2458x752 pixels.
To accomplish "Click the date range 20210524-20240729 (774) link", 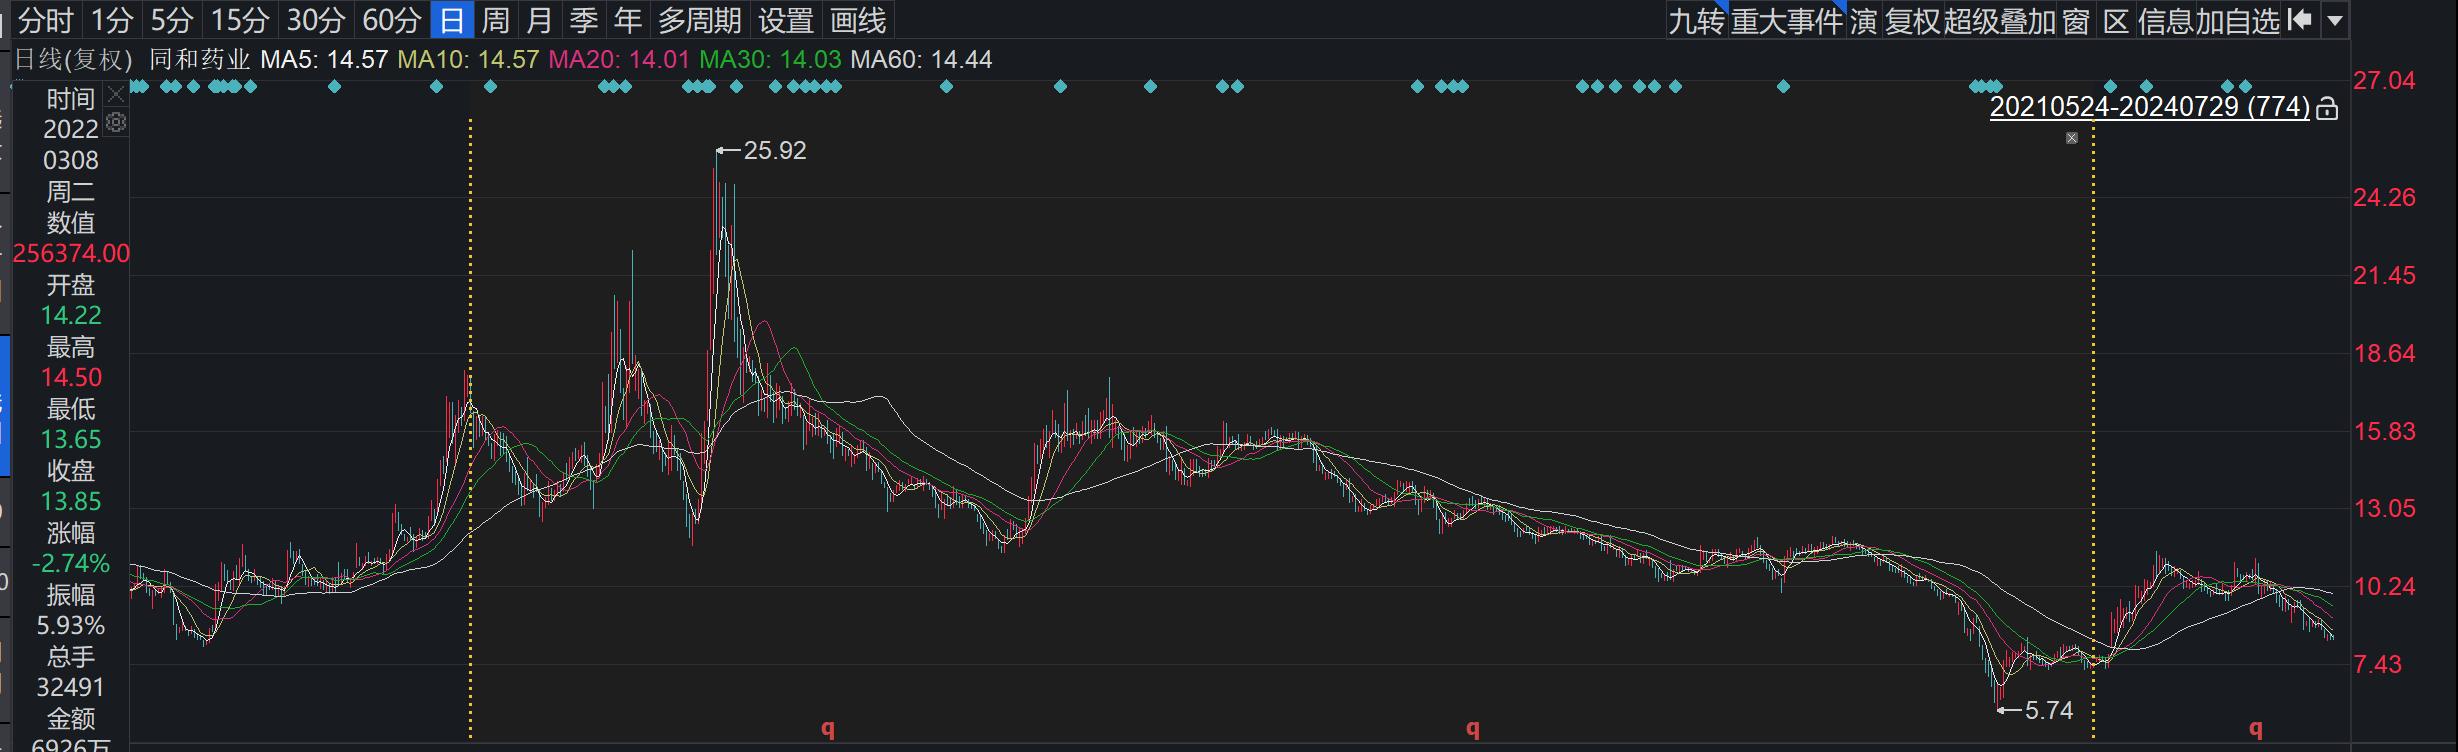I will coord(2149,107).
